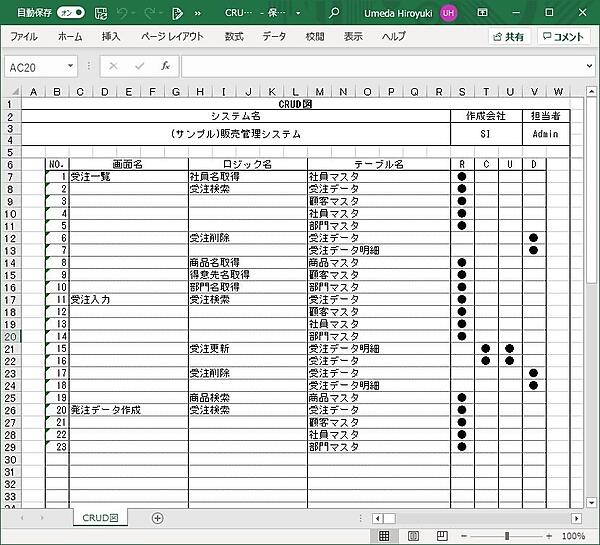Click the formula bar Cancel X icon
Viewport: 600px width, 545px height.
point(113,66)
